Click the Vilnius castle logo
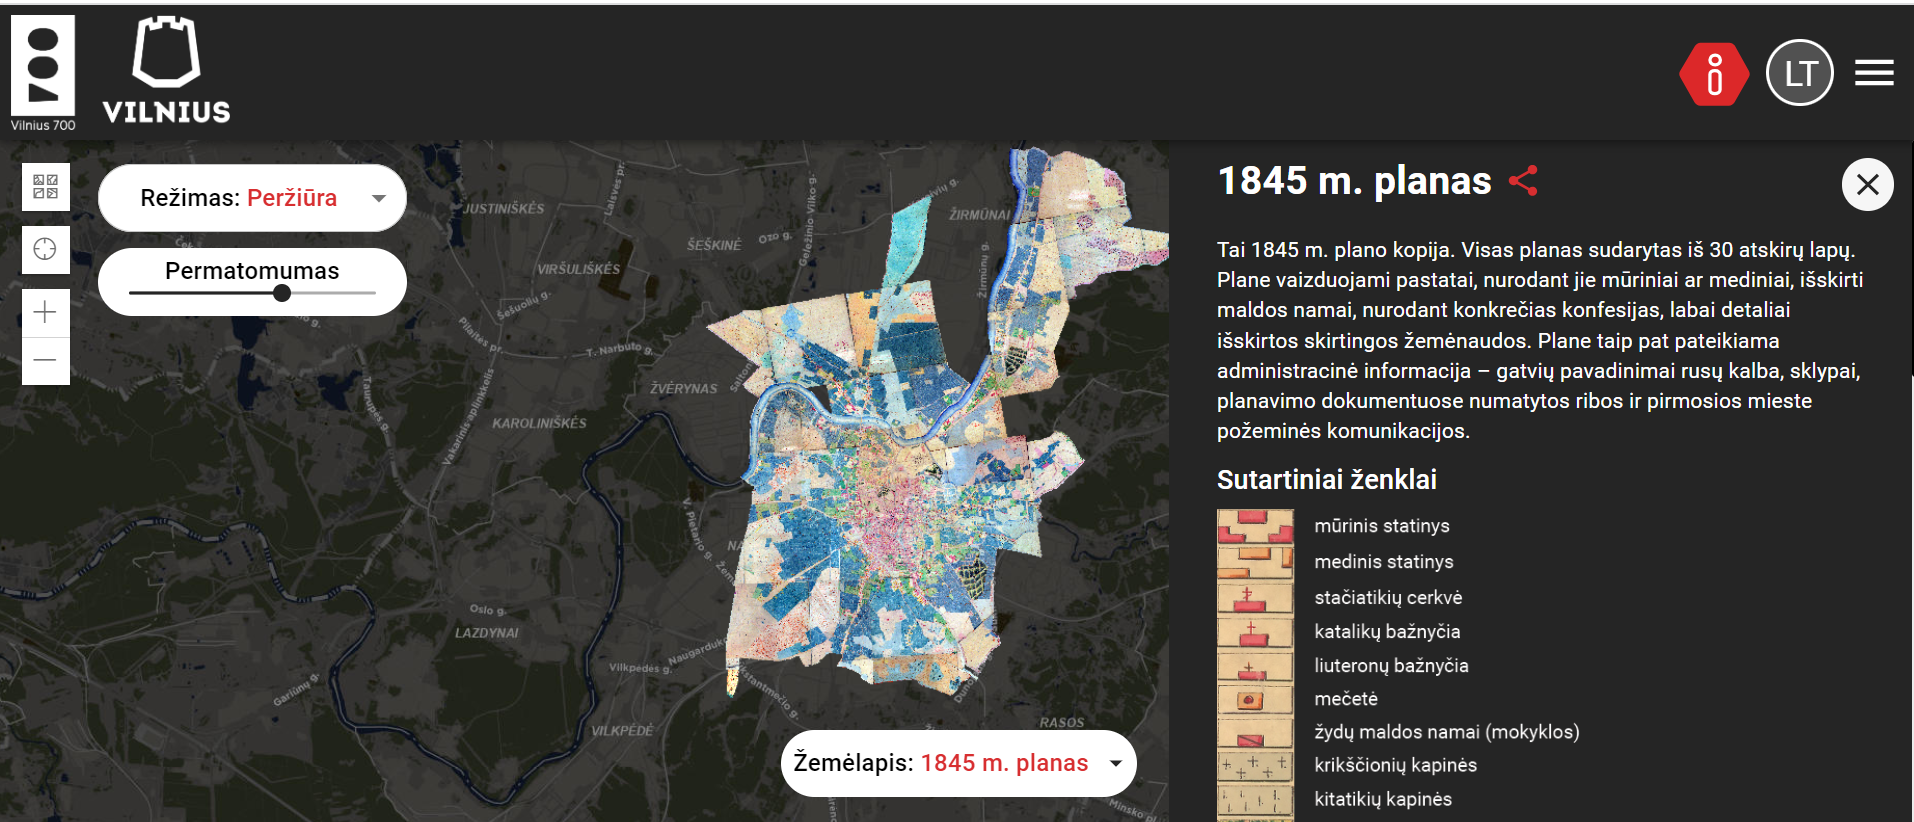1914x822 pixels. [166, 71]
